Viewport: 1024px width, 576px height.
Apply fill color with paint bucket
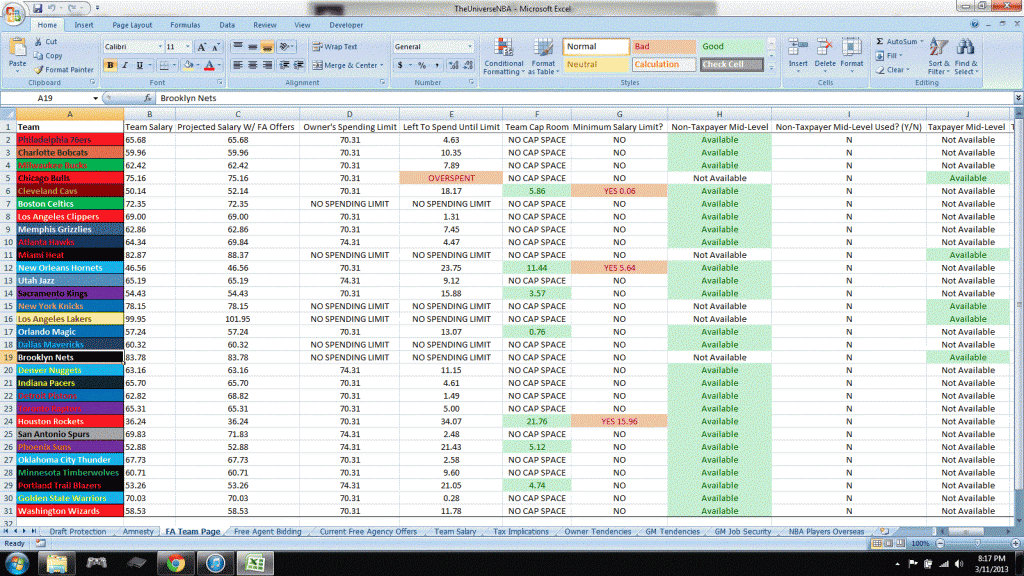tap(188, 65)
